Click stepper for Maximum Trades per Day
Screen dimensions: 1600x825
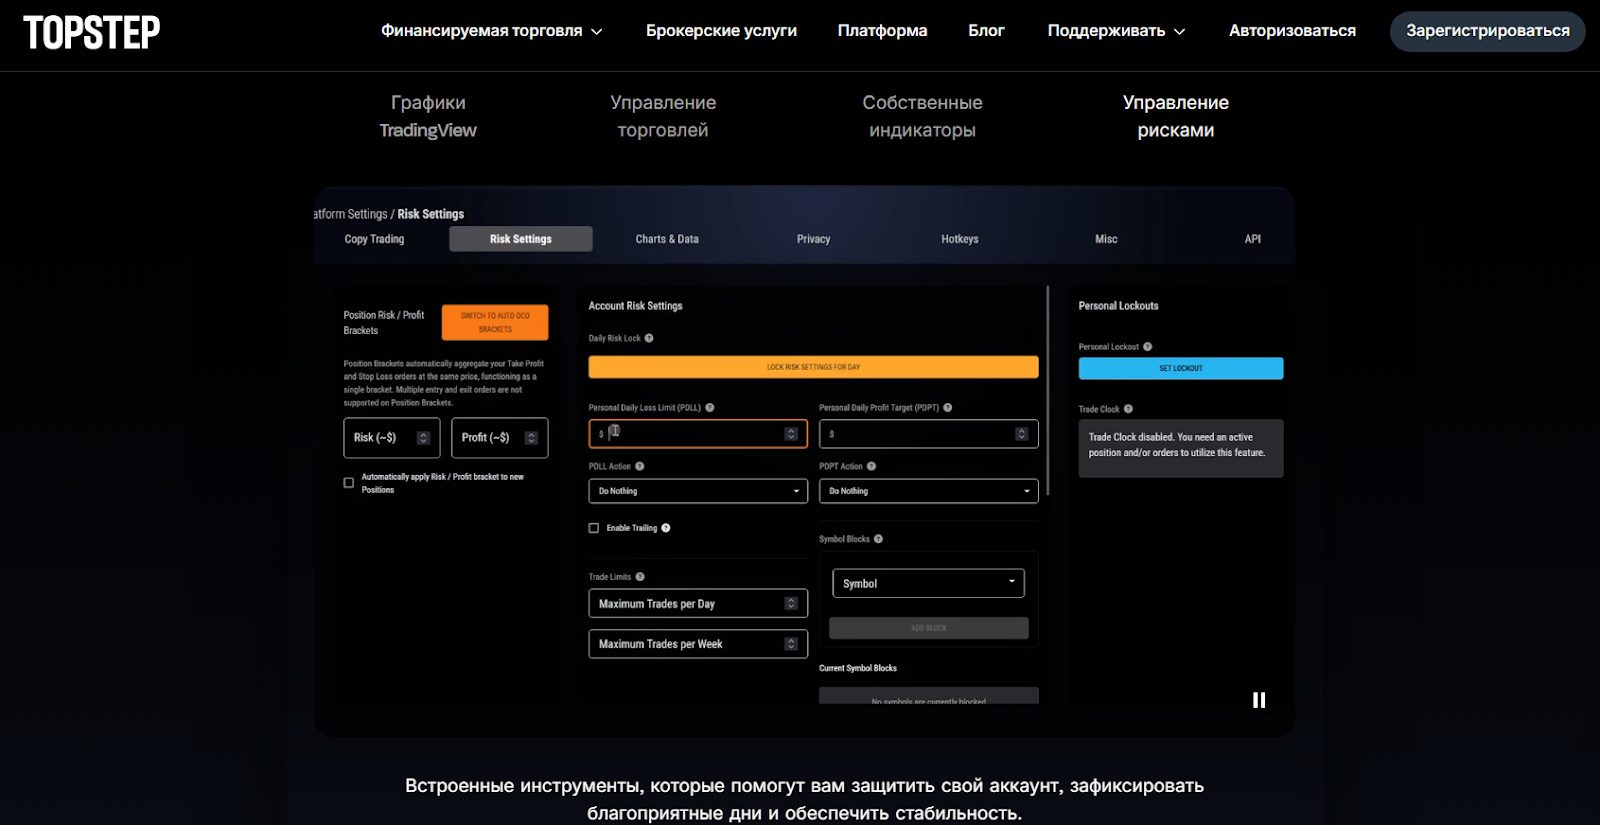click(791, 604)
